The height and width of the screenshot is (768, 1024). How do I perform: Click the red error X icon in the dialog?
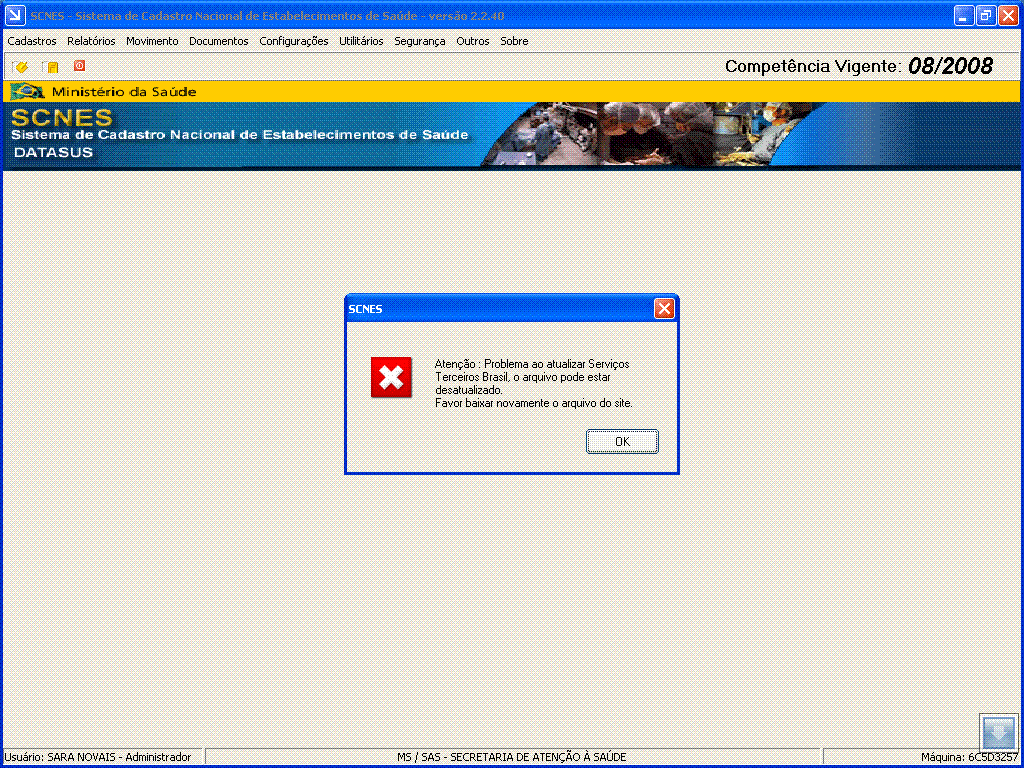pyautogui.click(x=390, y=378)
